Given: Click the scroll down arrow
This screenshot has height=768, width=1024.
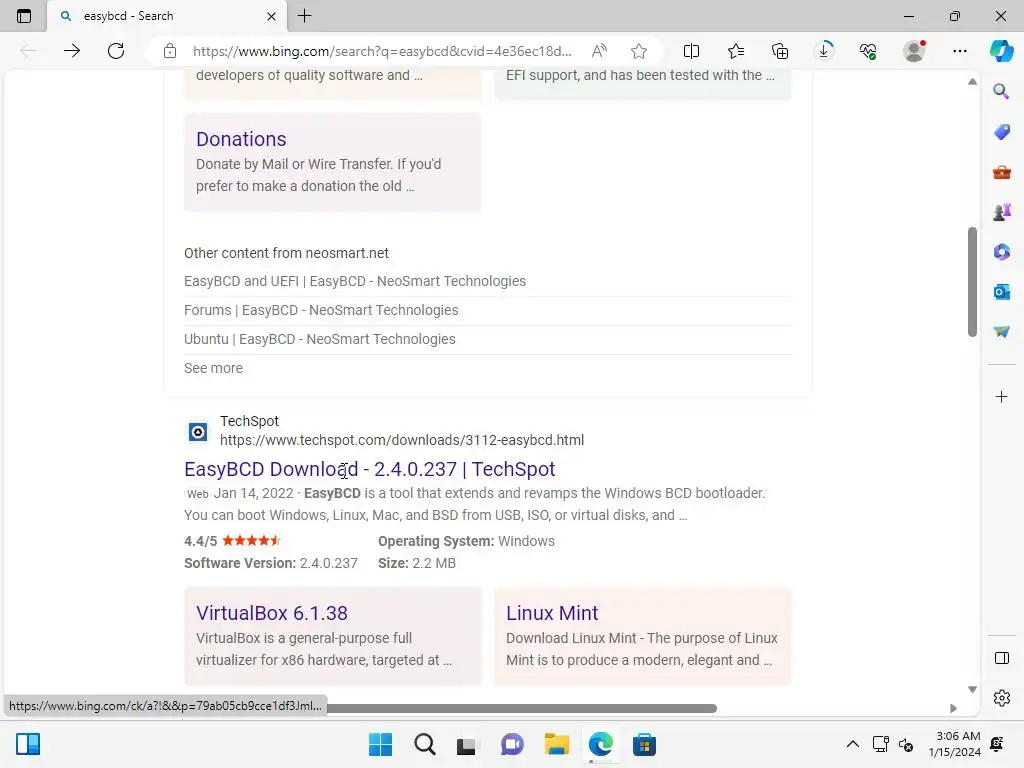Looking at the screenshot, I should coord(972,689).
